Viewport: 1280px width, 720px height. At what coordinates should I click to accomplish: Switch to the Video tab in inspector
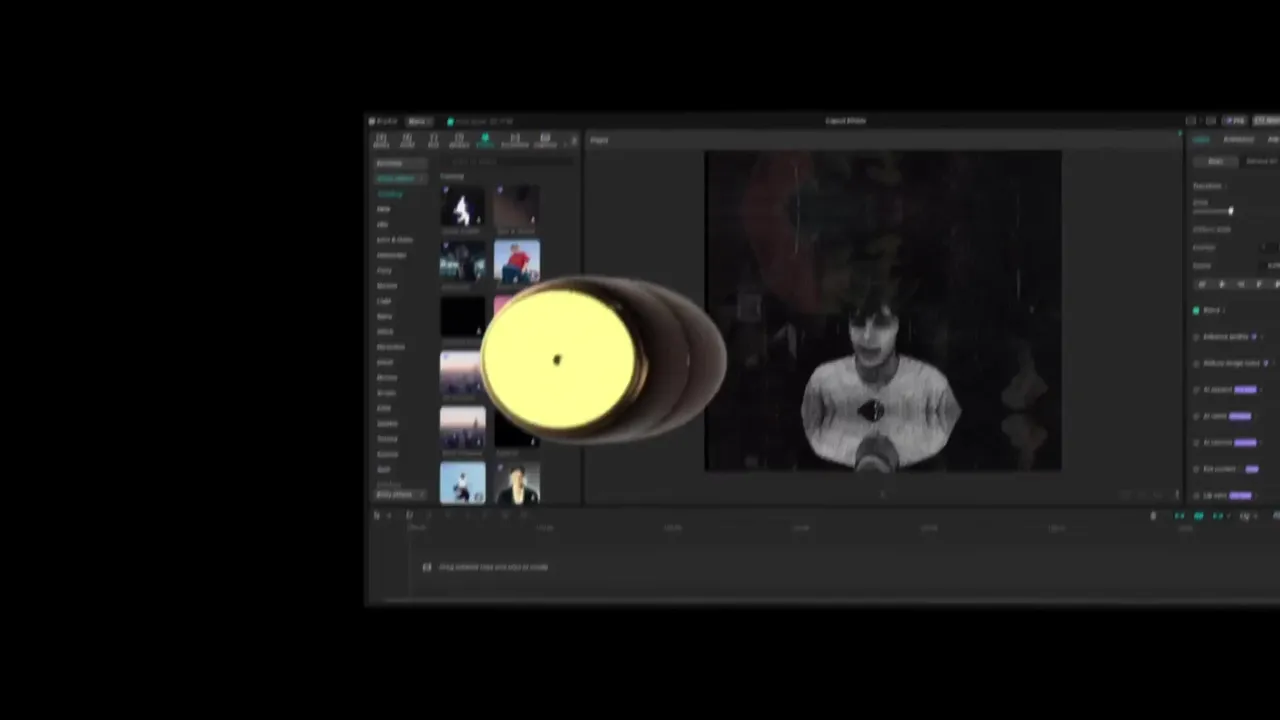tap(1201, 140)
